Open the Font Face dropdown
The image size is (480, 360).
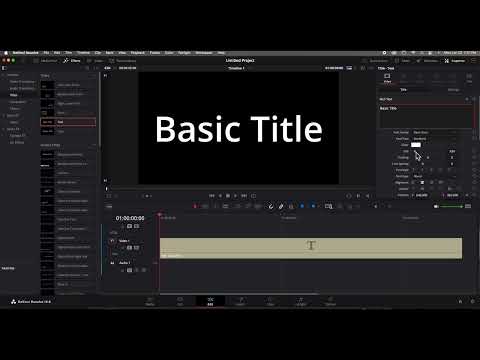434,139
